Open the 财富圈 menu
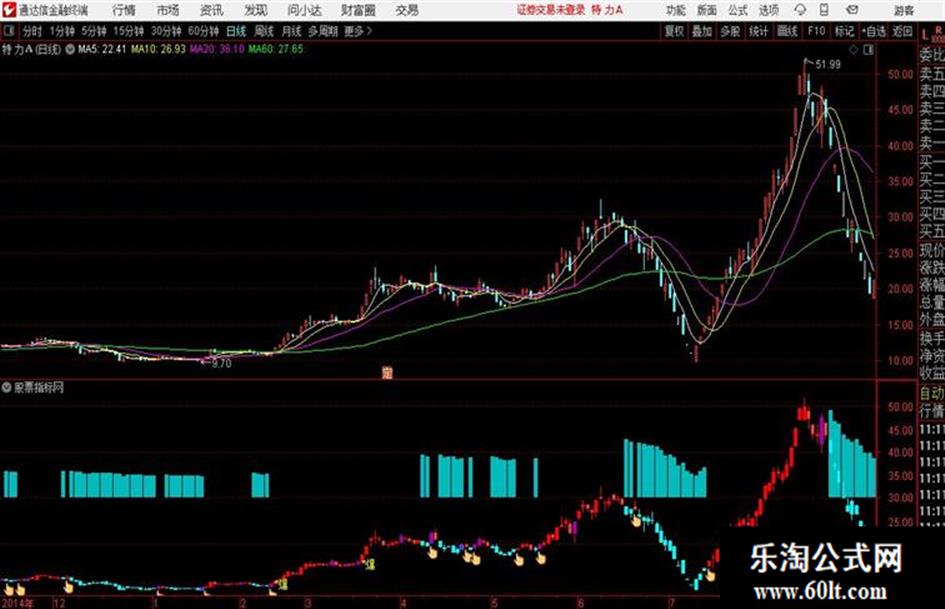Viewport: 945px width, 609px height. 358,10
